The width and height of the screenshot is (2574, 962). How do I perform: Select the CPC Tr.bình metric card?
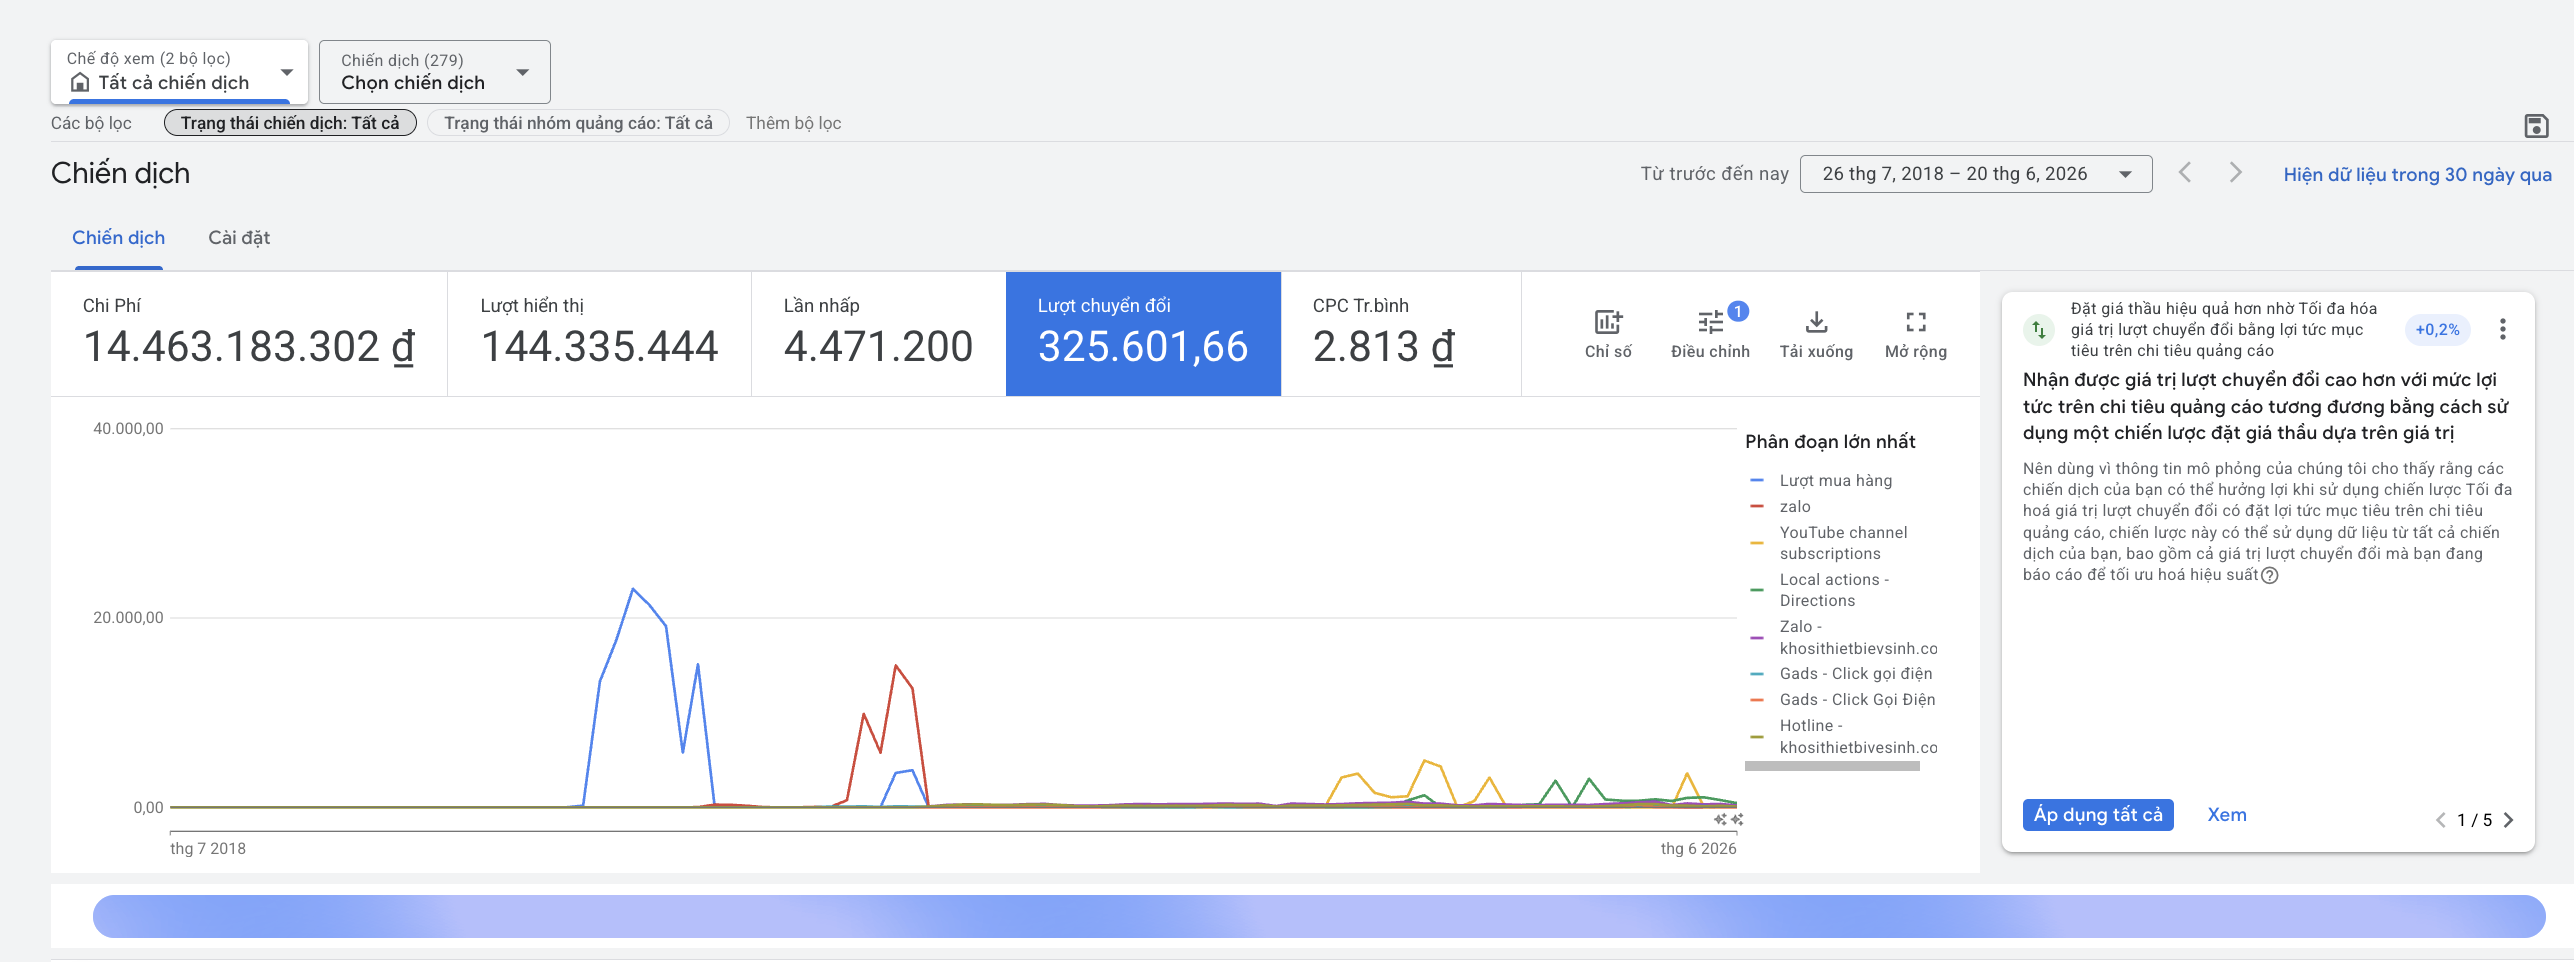click(1401, 334)
